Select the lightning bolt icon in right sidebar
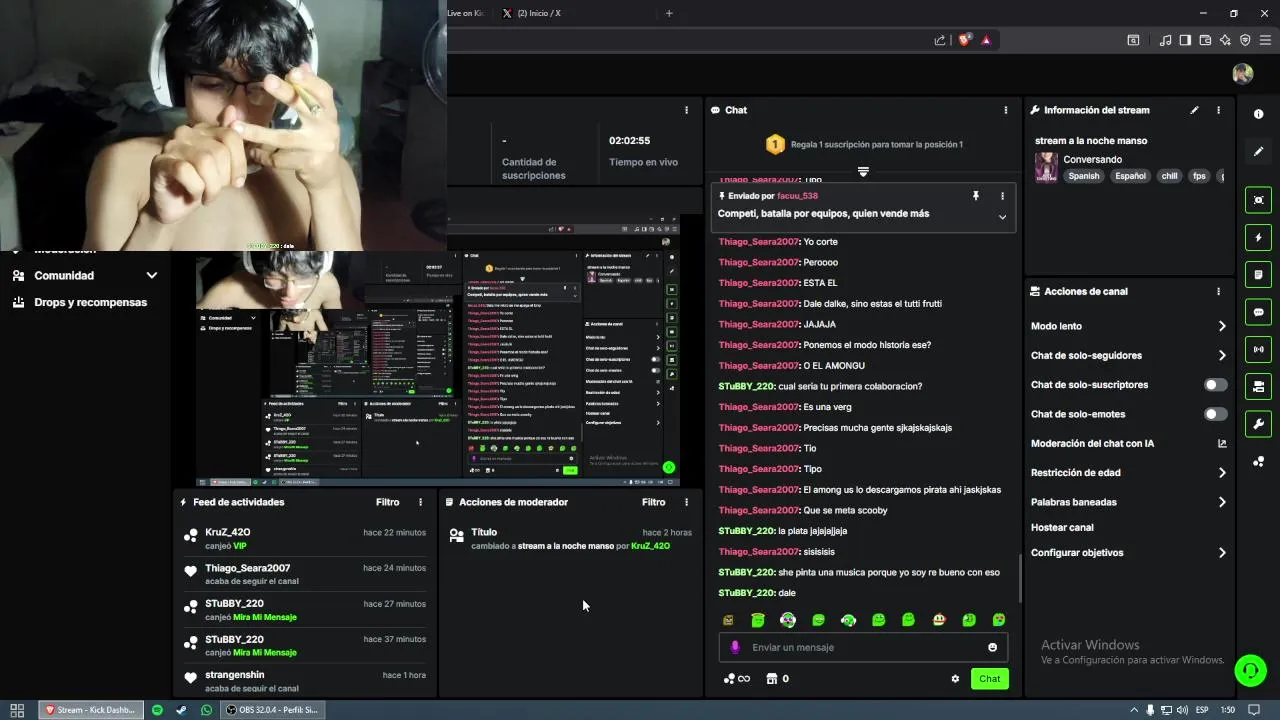This screenshot has width=1280, height=720. [x=1258, y=237]
